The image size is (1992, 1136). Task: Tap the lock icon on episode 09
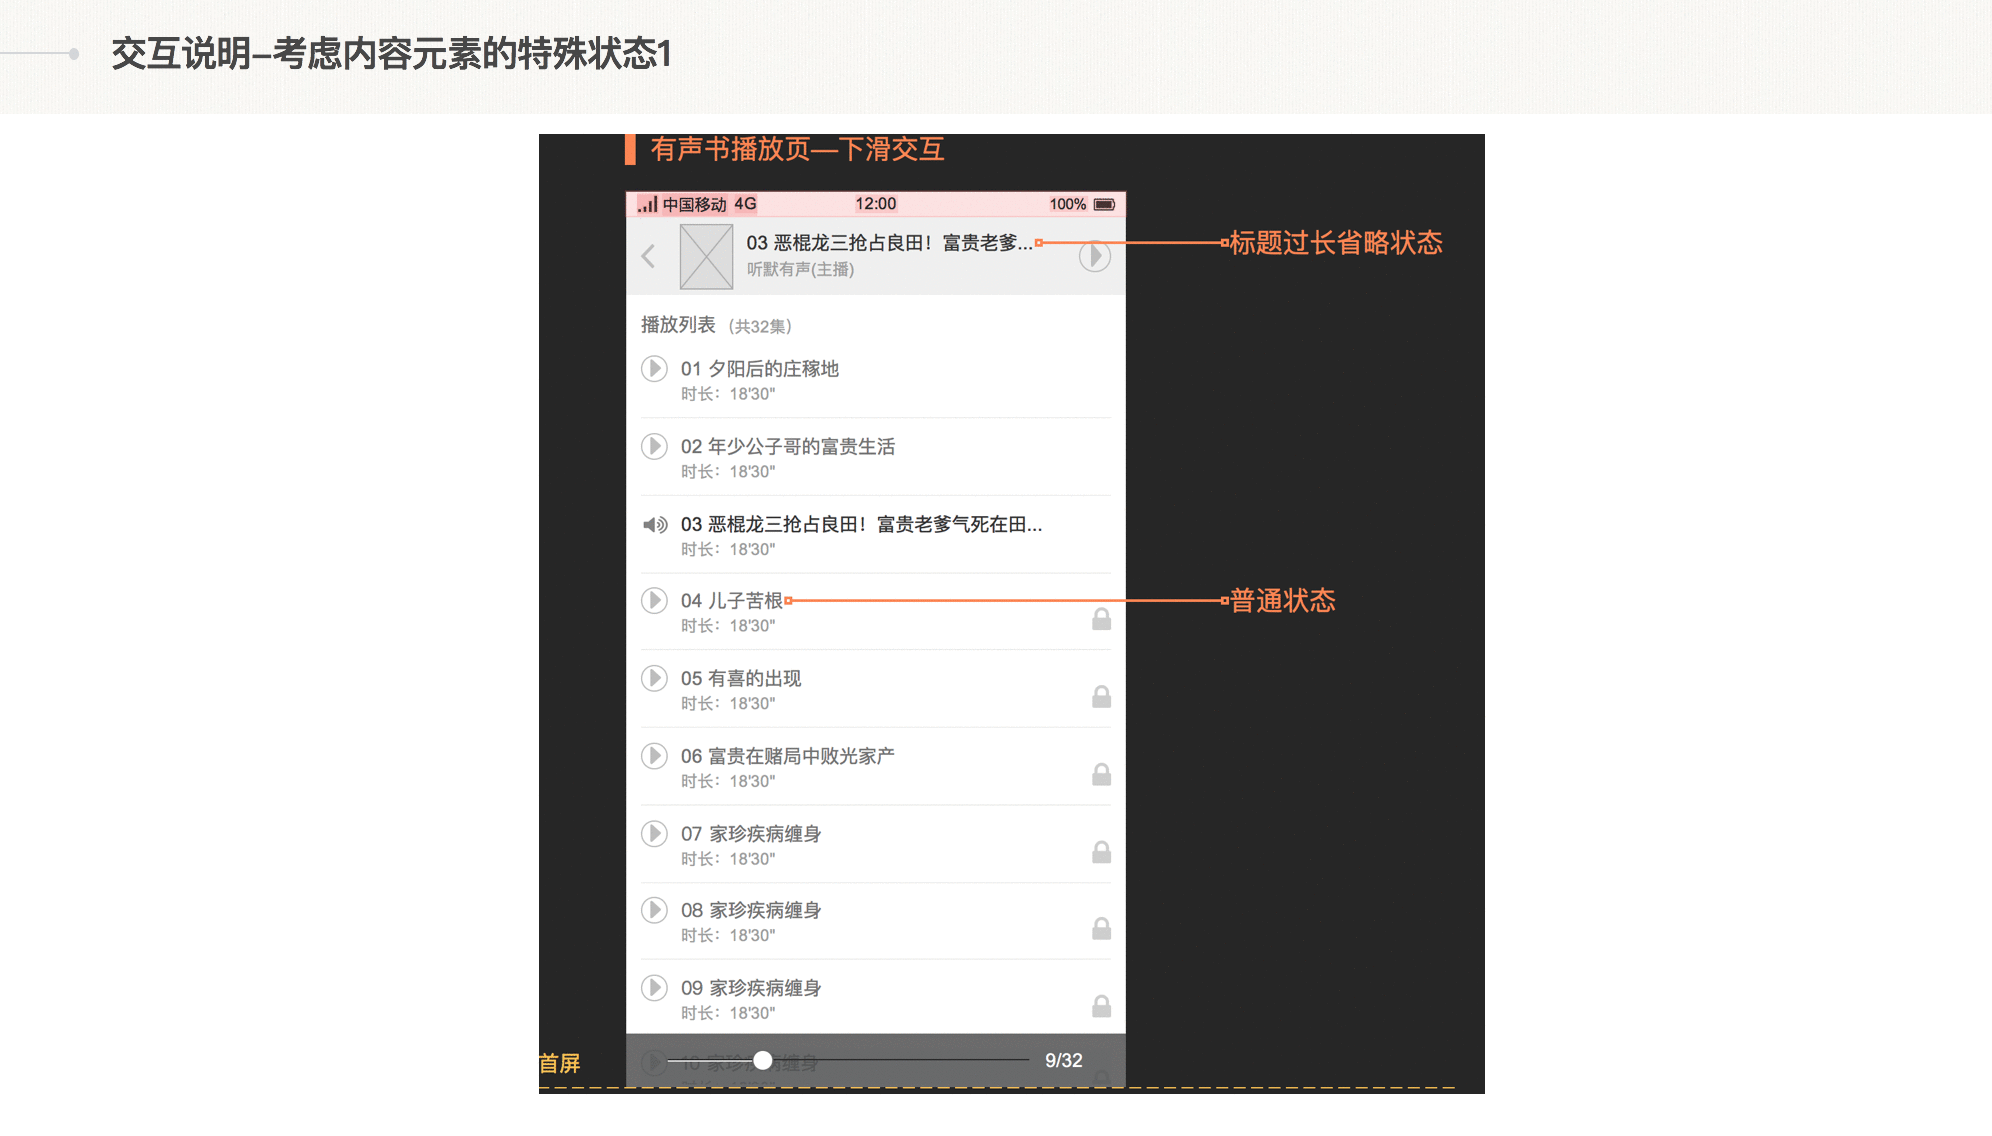click(1101, 1006)
